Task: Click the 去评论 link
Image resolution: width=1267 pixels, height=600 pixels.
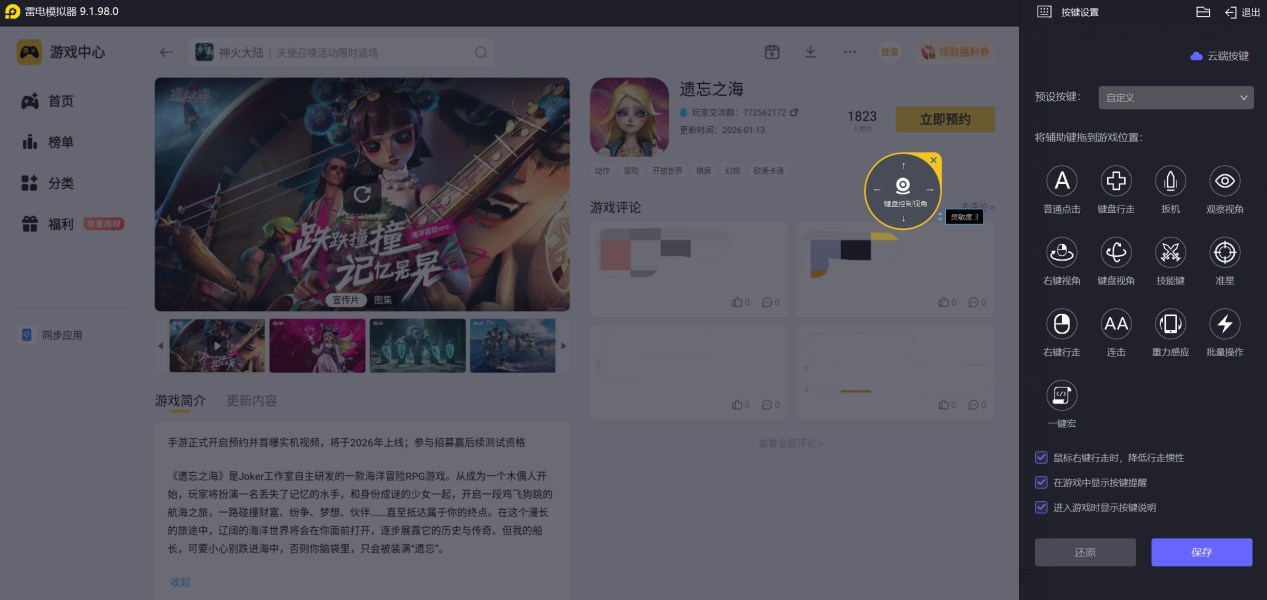Action: point(977,207)
